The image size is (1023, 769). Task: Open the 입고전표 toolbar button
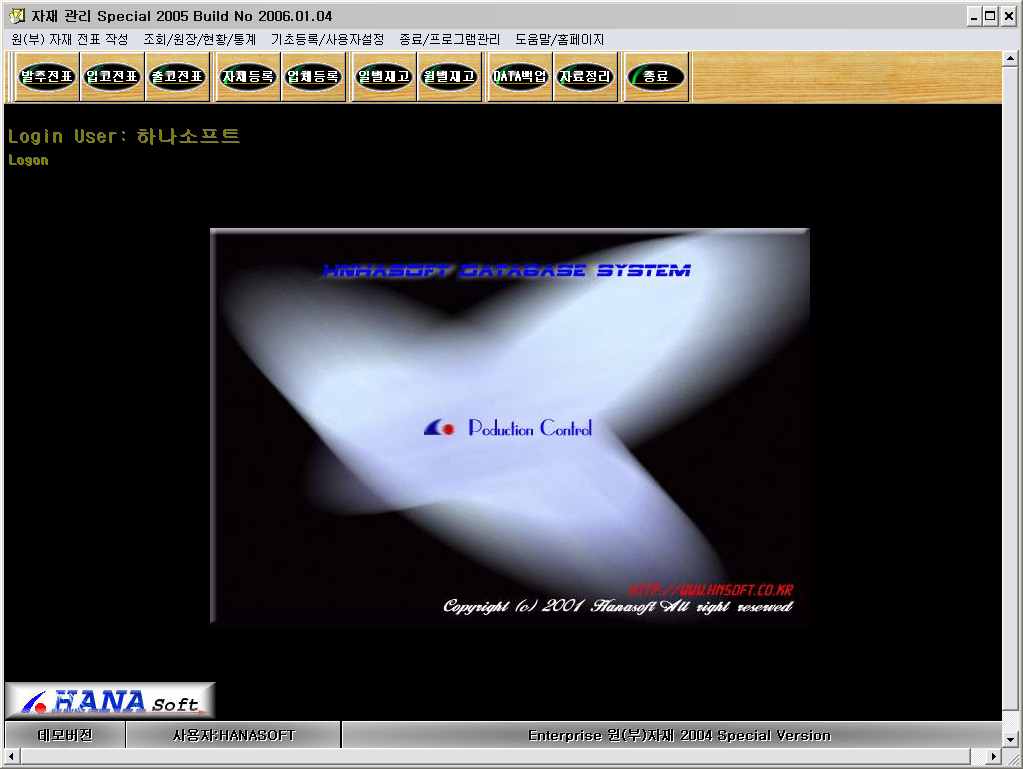tap(112, 77)
